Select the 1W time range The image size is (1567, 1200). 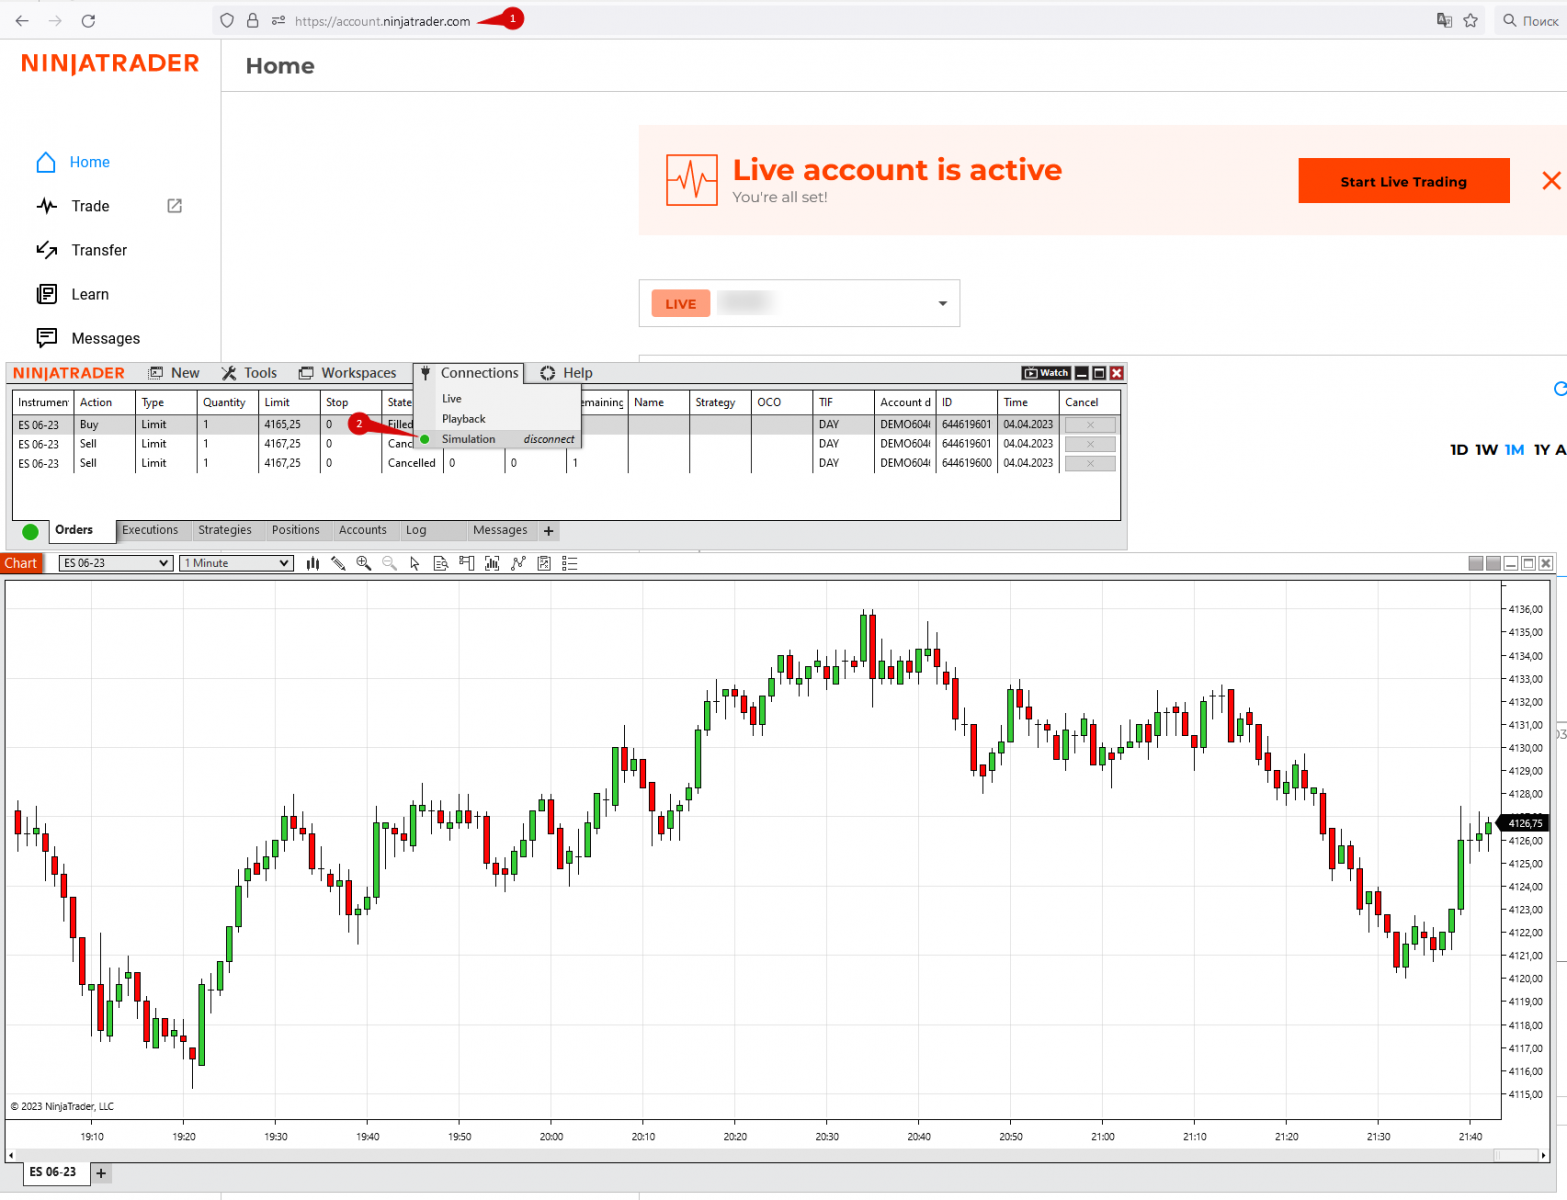point(1486,450)
